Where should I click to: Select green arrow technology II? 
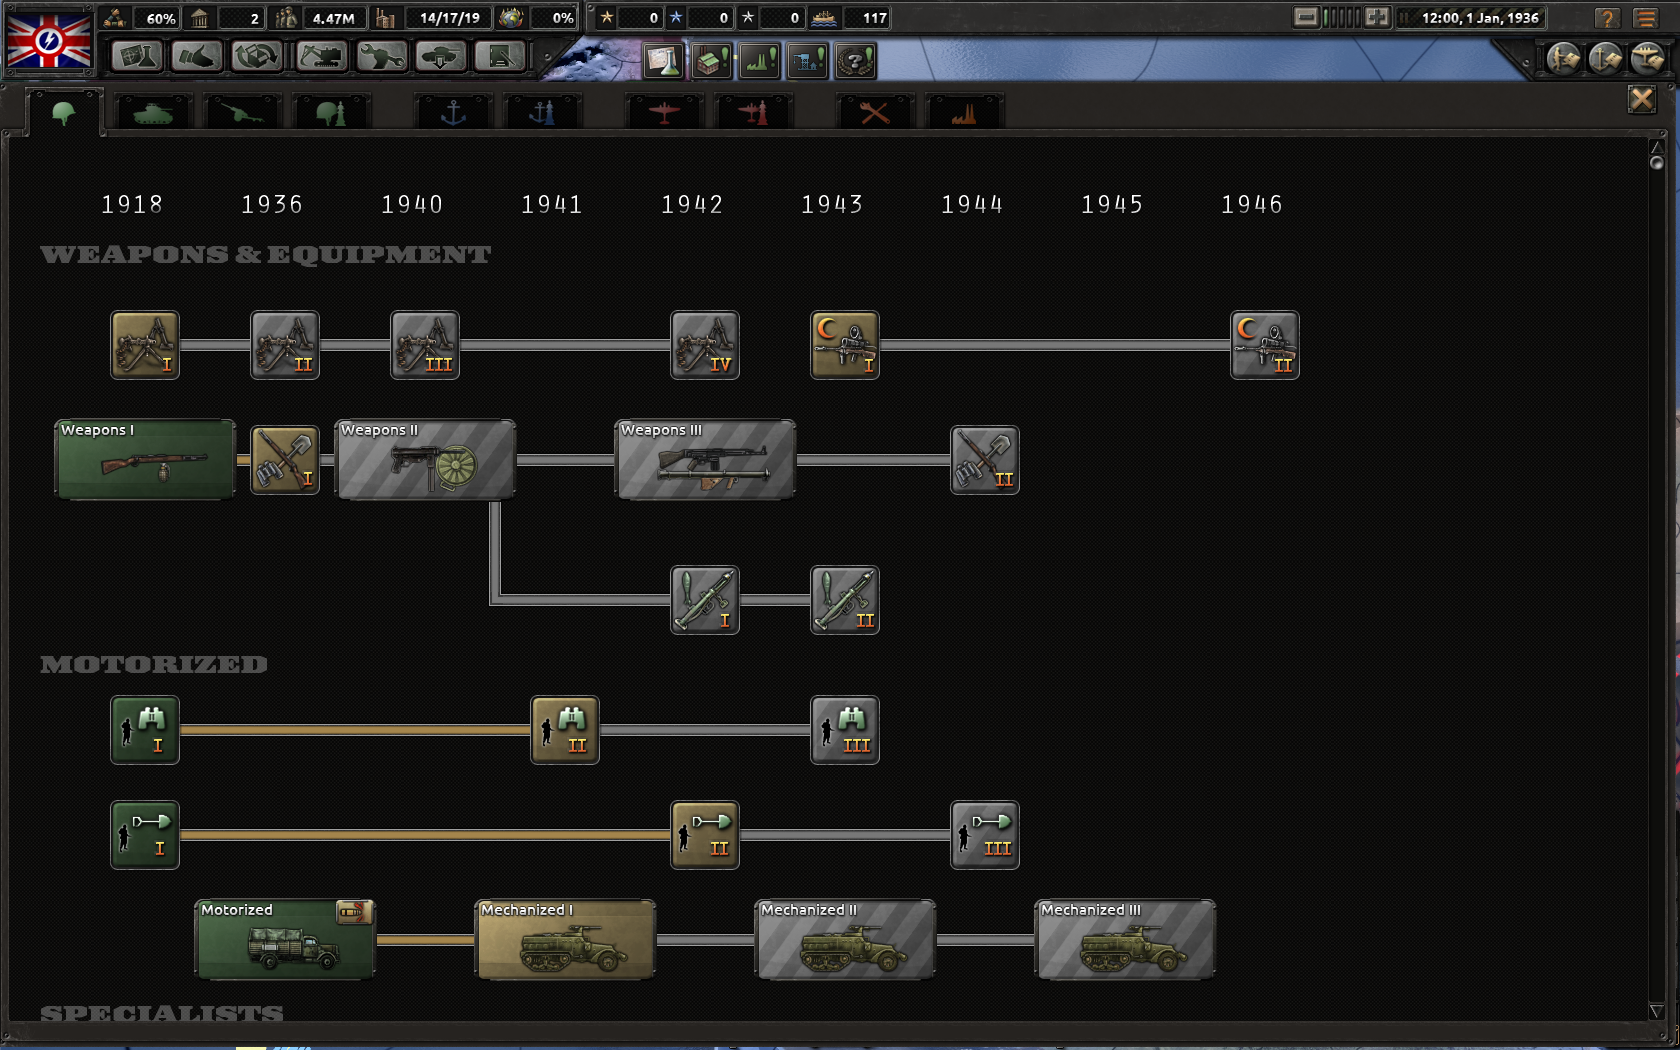click(705, 835)
